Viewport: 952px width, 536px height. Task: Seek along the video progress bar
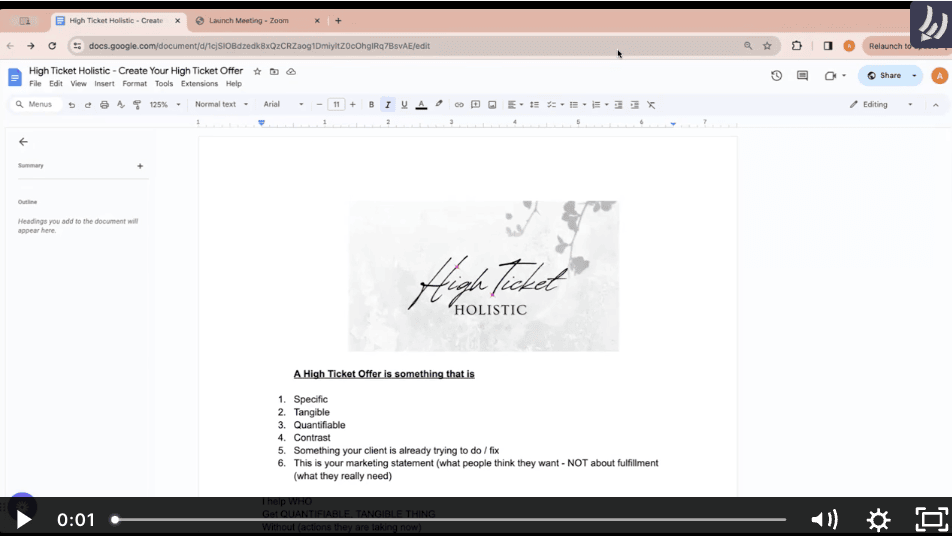[449, 520]
